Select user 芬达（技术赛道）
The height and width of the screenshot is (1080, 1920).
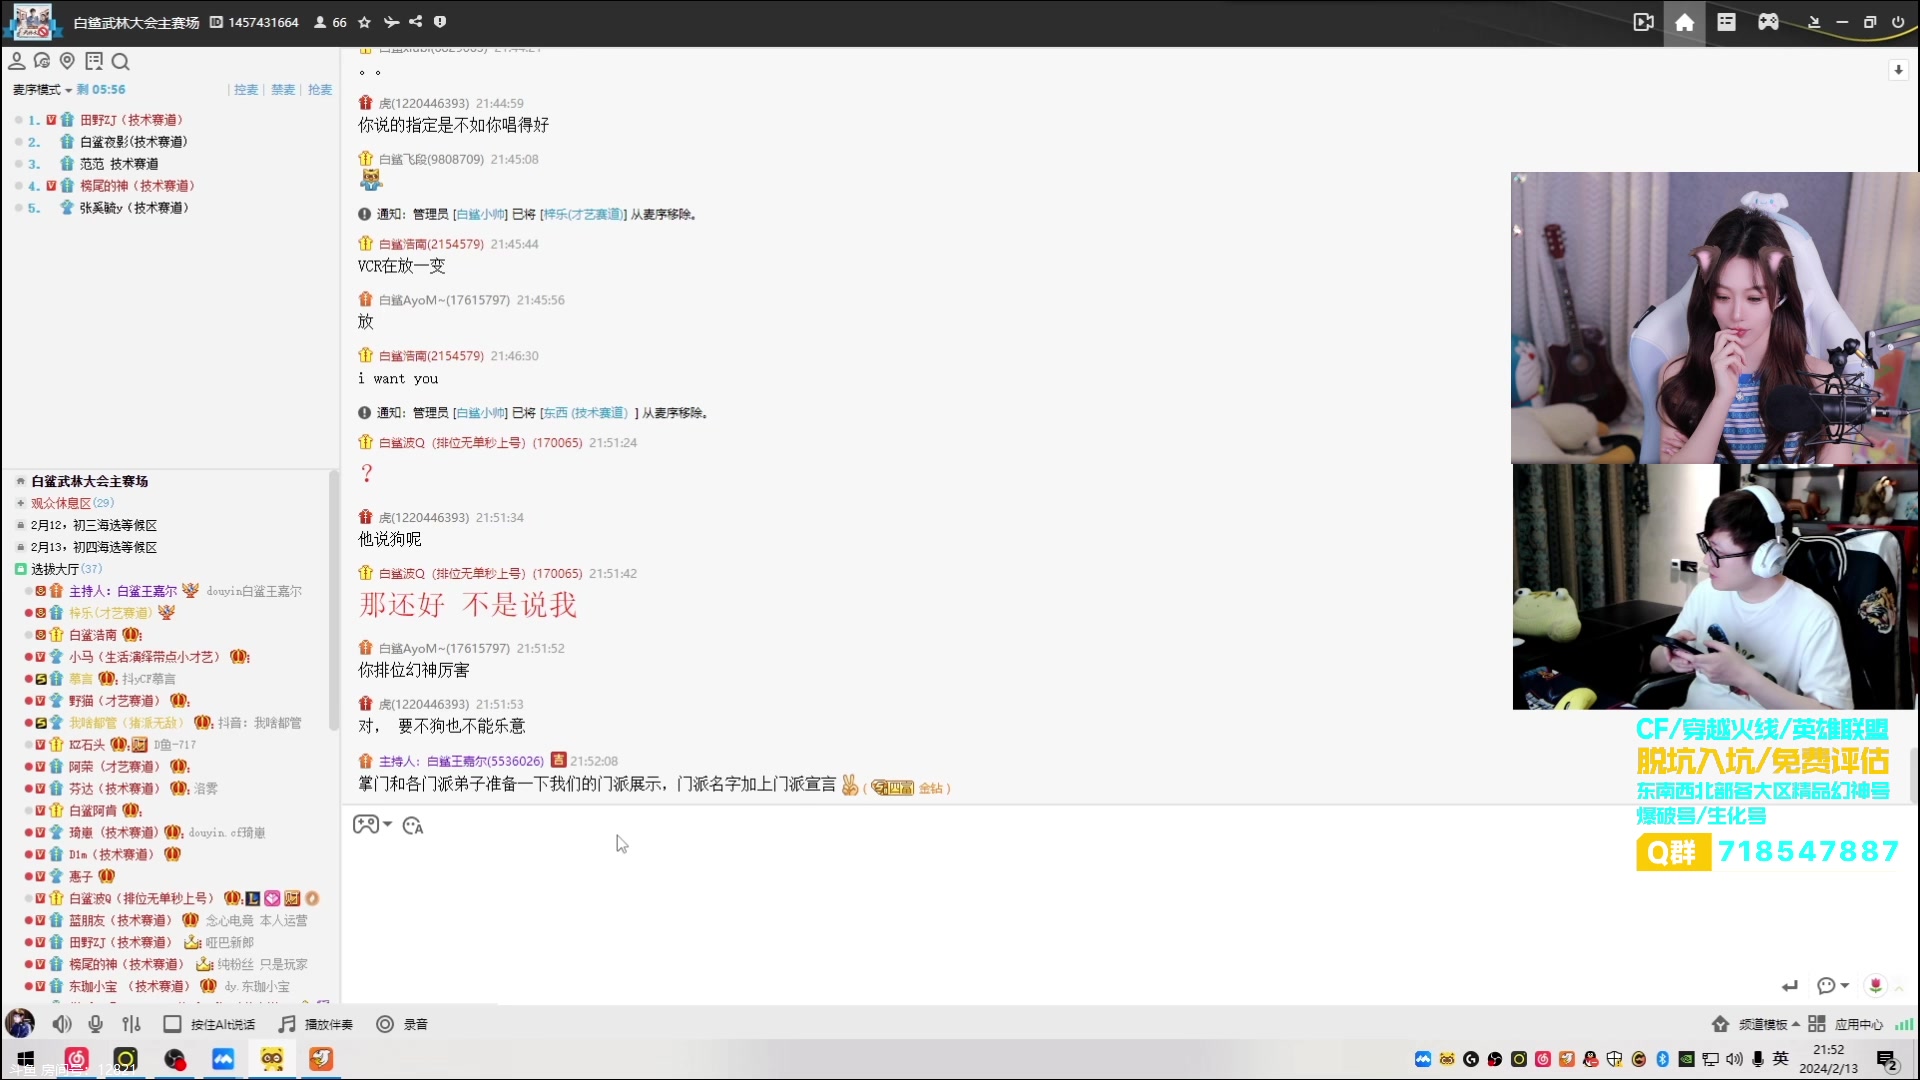(116, 789)
